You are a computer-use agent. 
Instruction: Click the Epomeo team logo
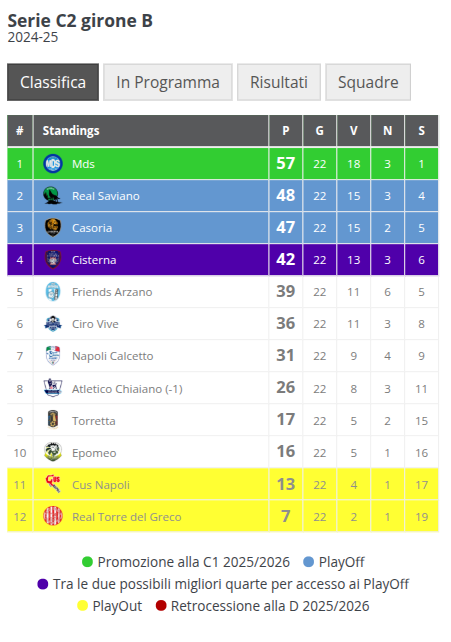click(x=53, y=452)
